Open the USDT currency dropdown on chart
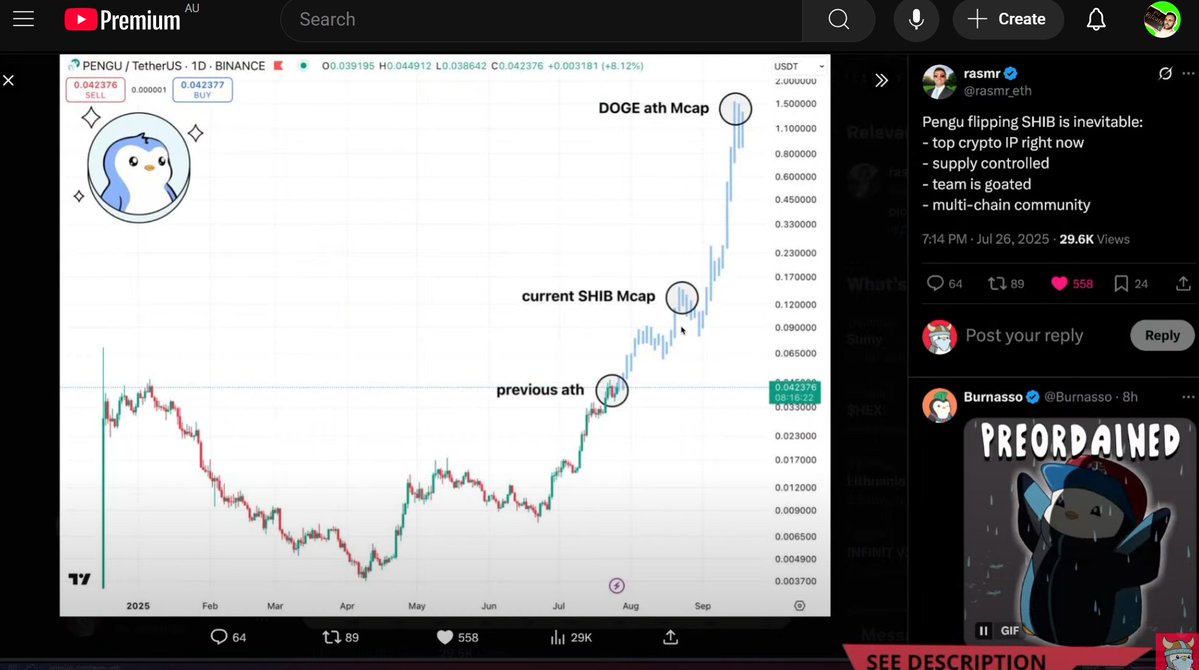 click(798, 67)
